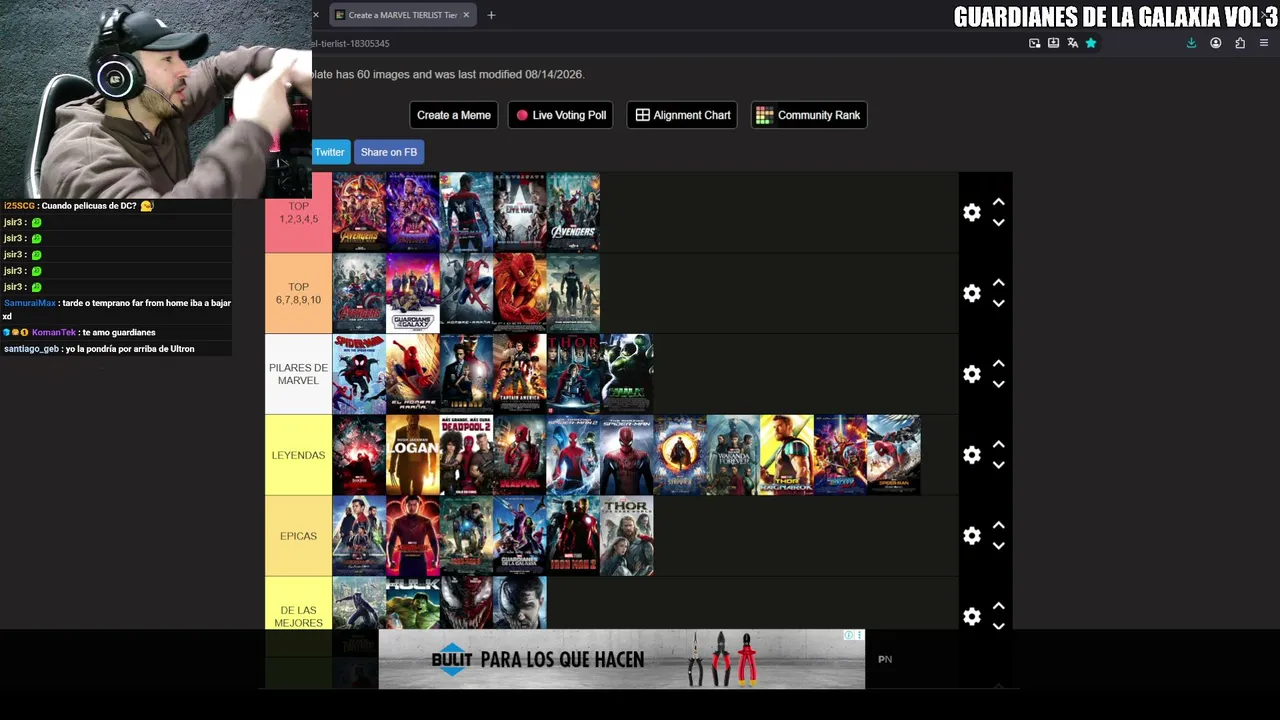Screen dimensions: 1280x720
Task: Click the install app icon in address bar
Action: tap(1053, 43)
